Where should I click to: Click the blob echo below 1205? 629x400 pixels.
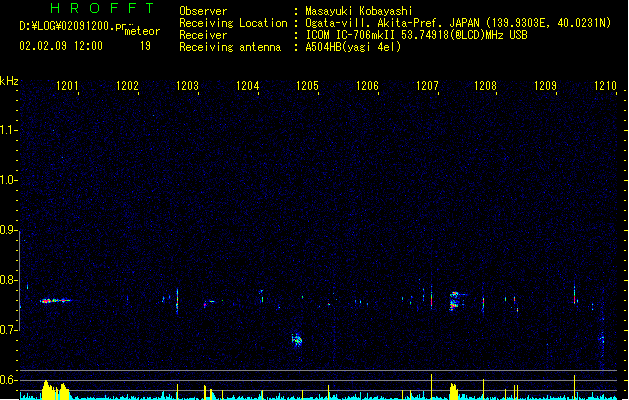[297, 340]
